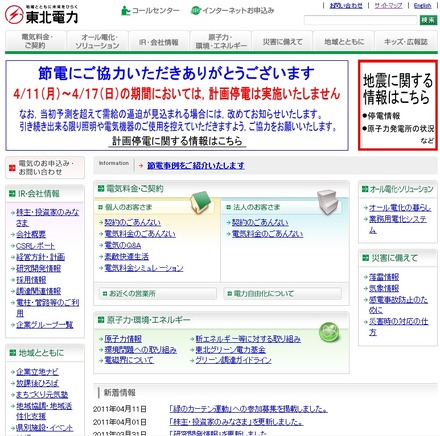
Task: Open the グリーン調達ガイドライン link
Action: (x=233, y=360)
